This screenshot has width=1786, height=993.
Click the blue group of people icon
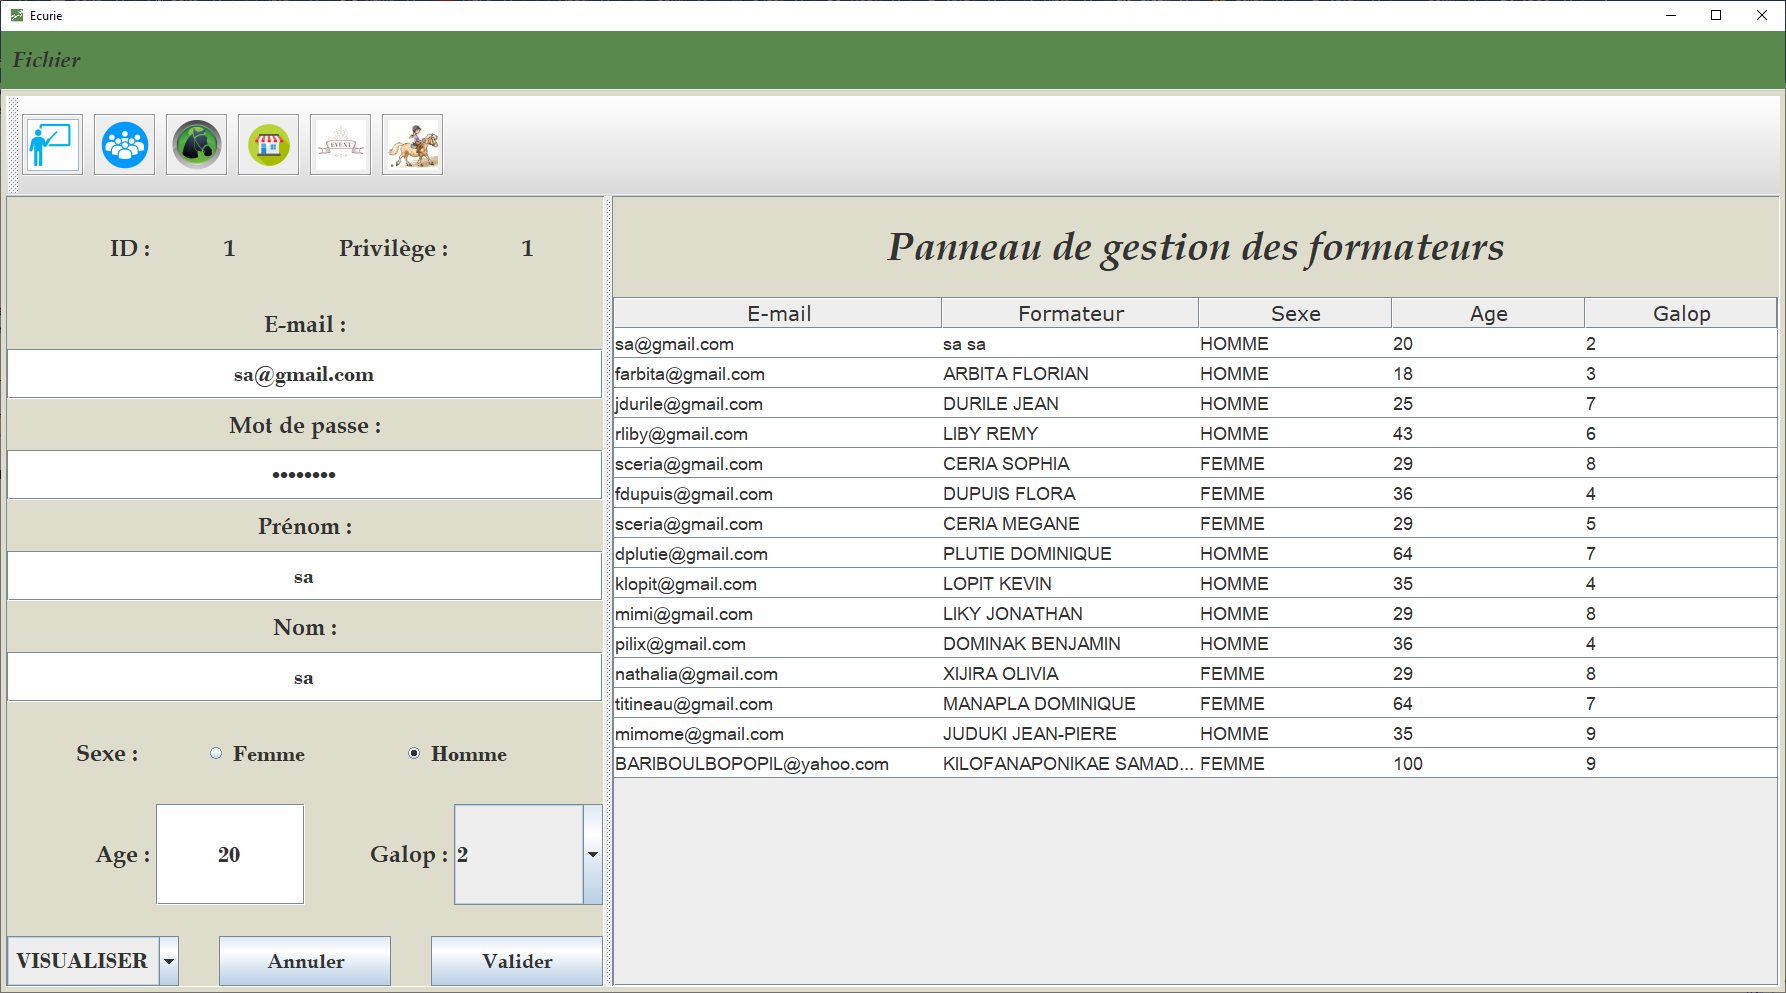click(125, 145)
